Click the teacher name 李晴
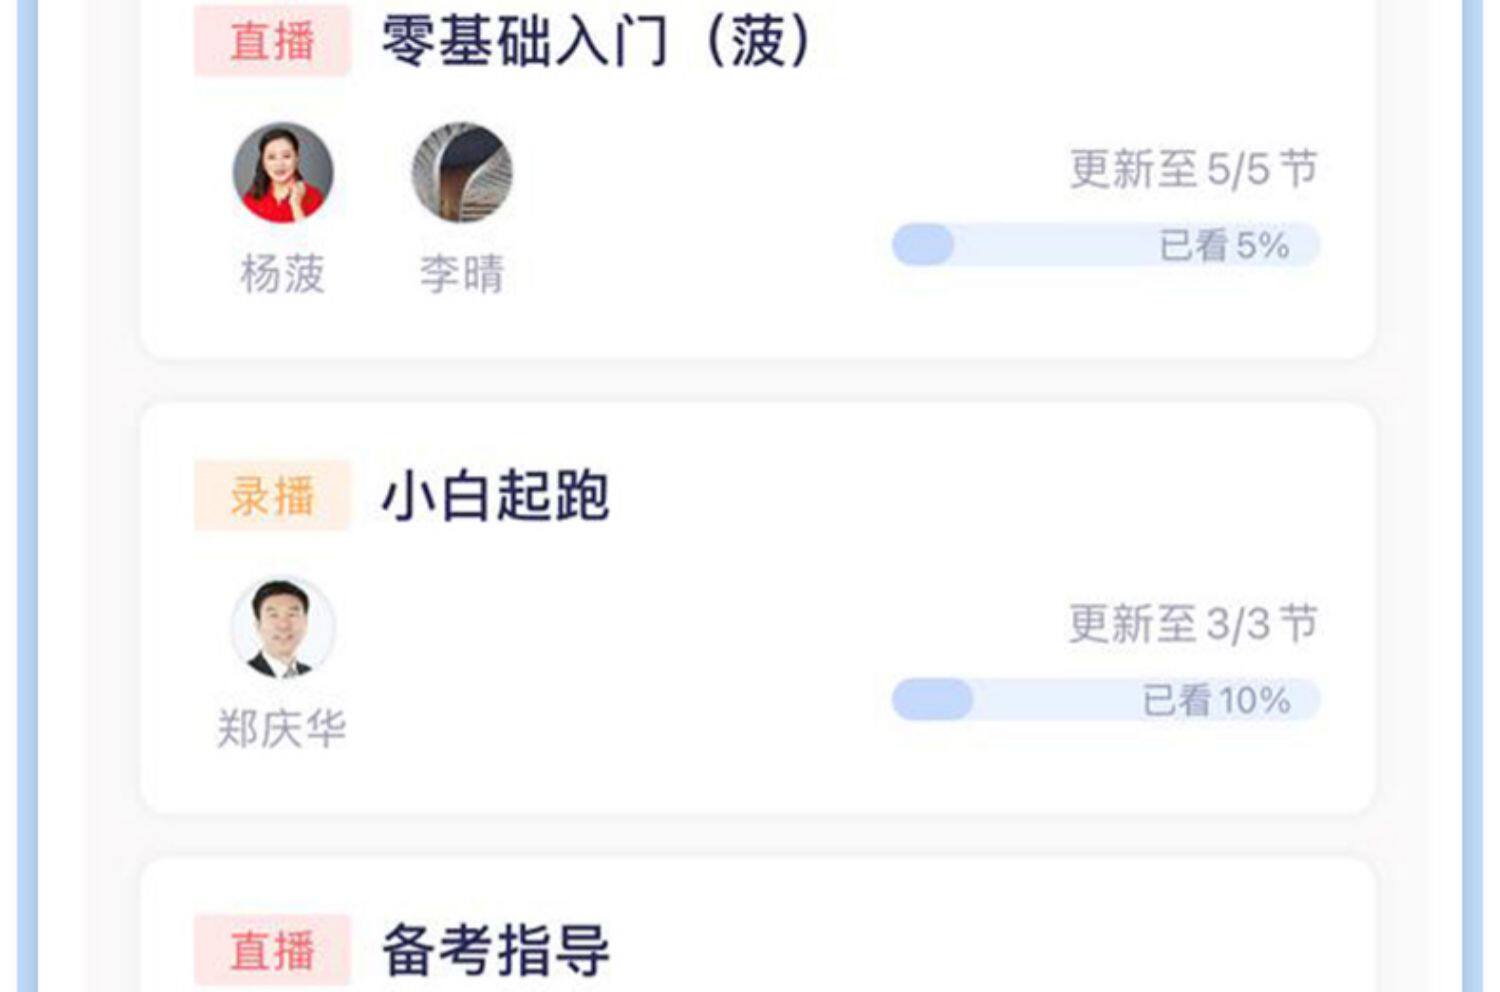The height and width of the screenshot is (992, 1500). [x=462, y=274]
